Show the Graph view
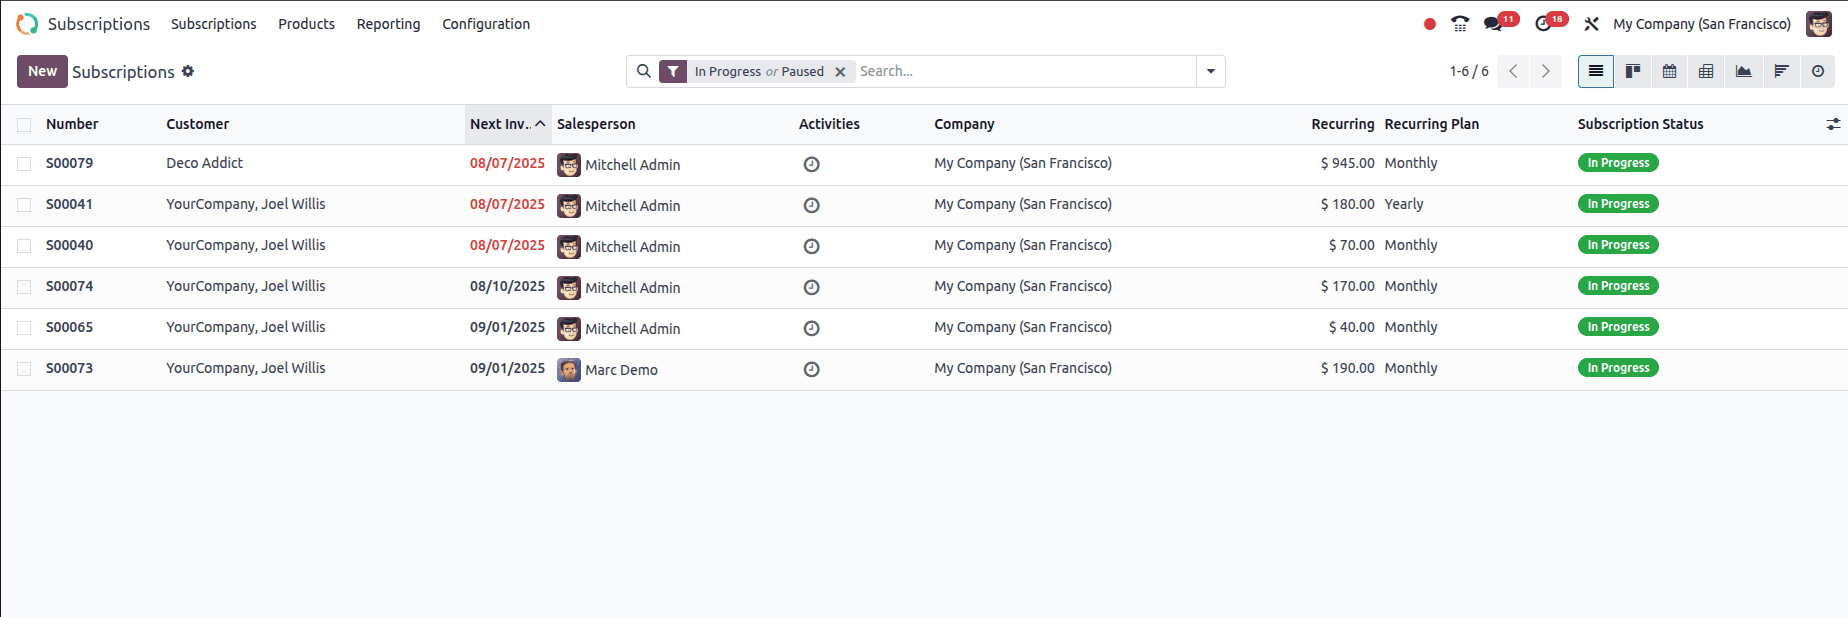1848x617 pixels. 1744,71
